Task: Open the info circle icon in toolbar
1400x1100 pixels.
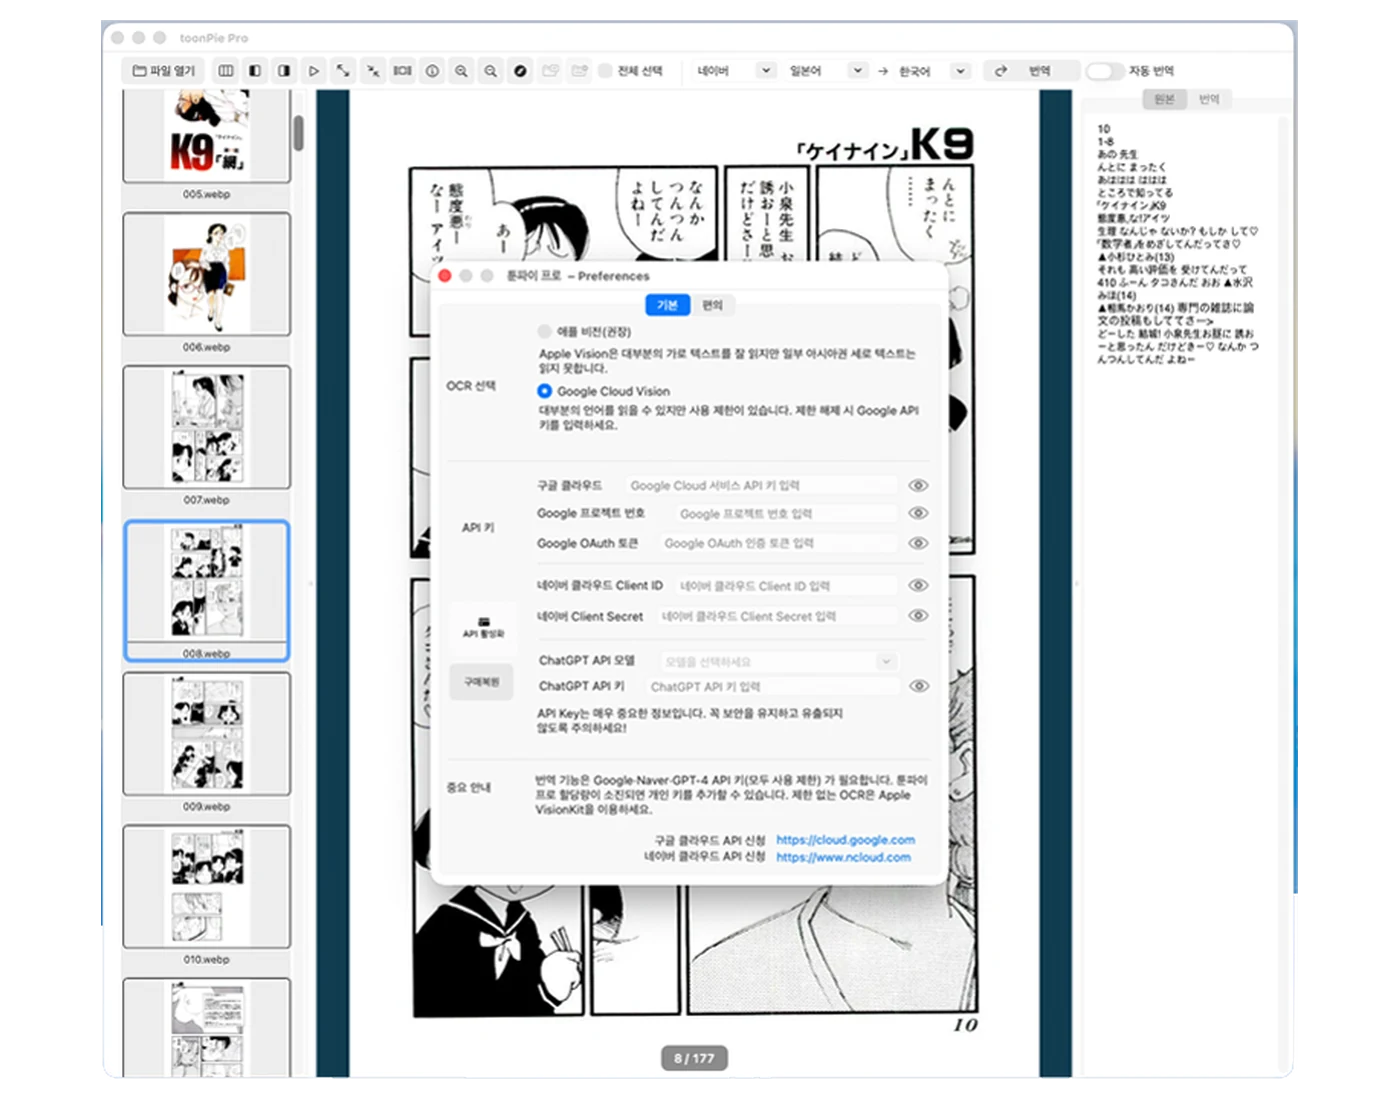Action: pyautogui.click(x=432, y=71)
